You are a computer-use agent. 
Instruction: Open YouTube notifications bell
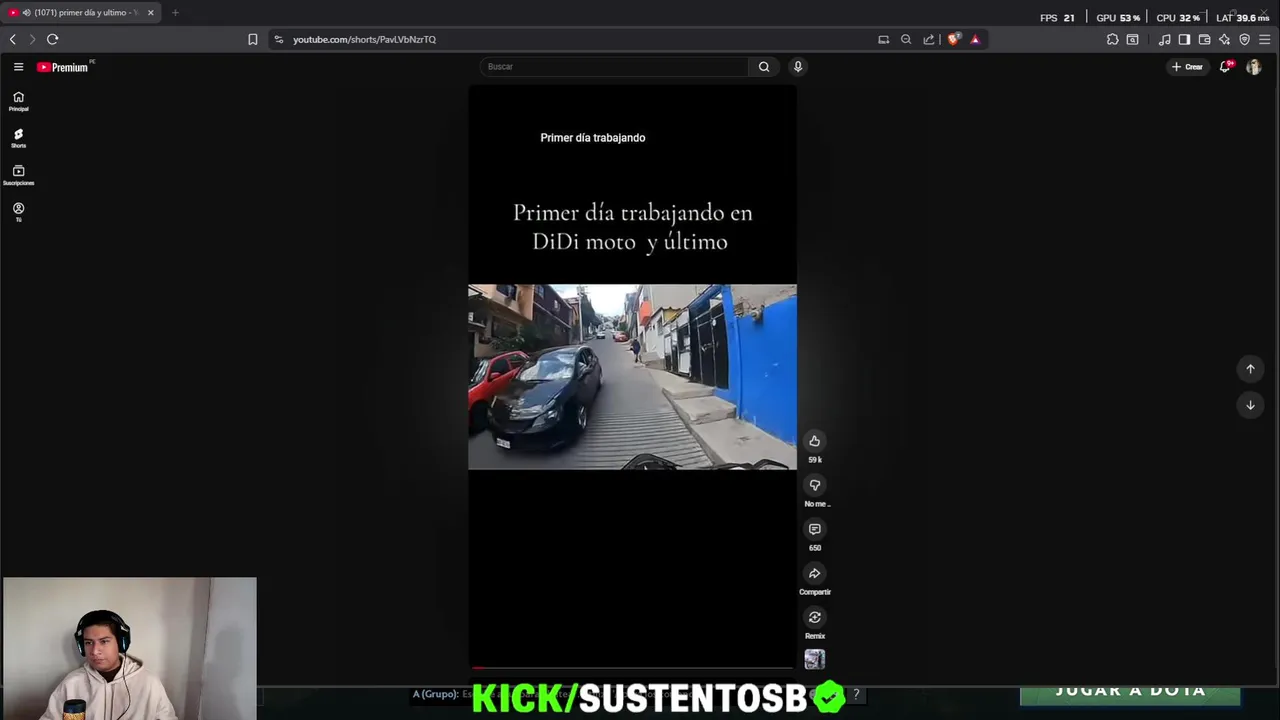point(1225,67)
